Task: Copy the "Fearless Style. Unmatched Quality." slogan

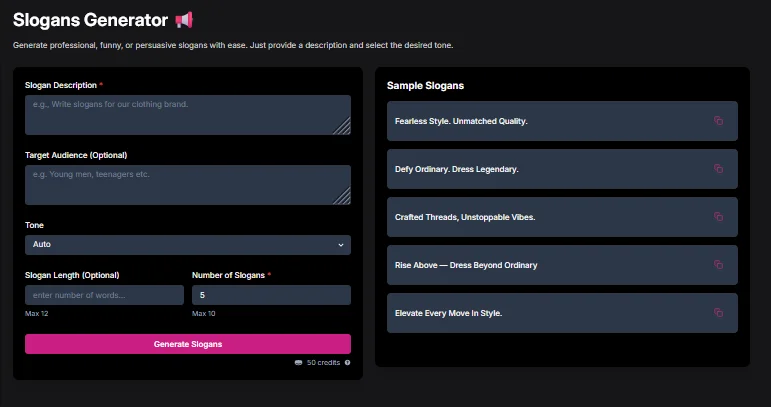Action: 718,121
